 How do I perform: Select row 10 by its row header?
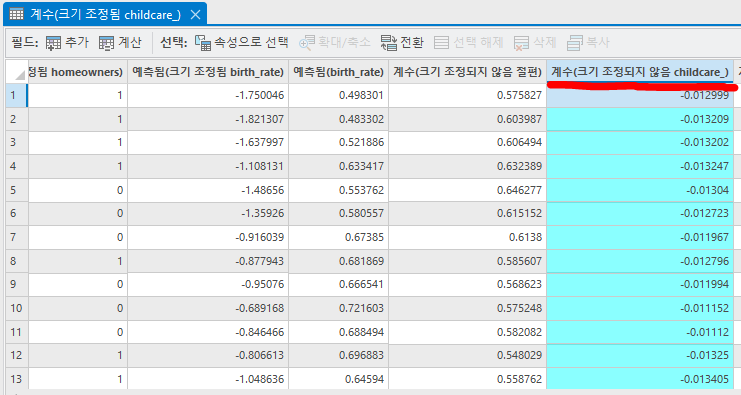pos(17,308)
